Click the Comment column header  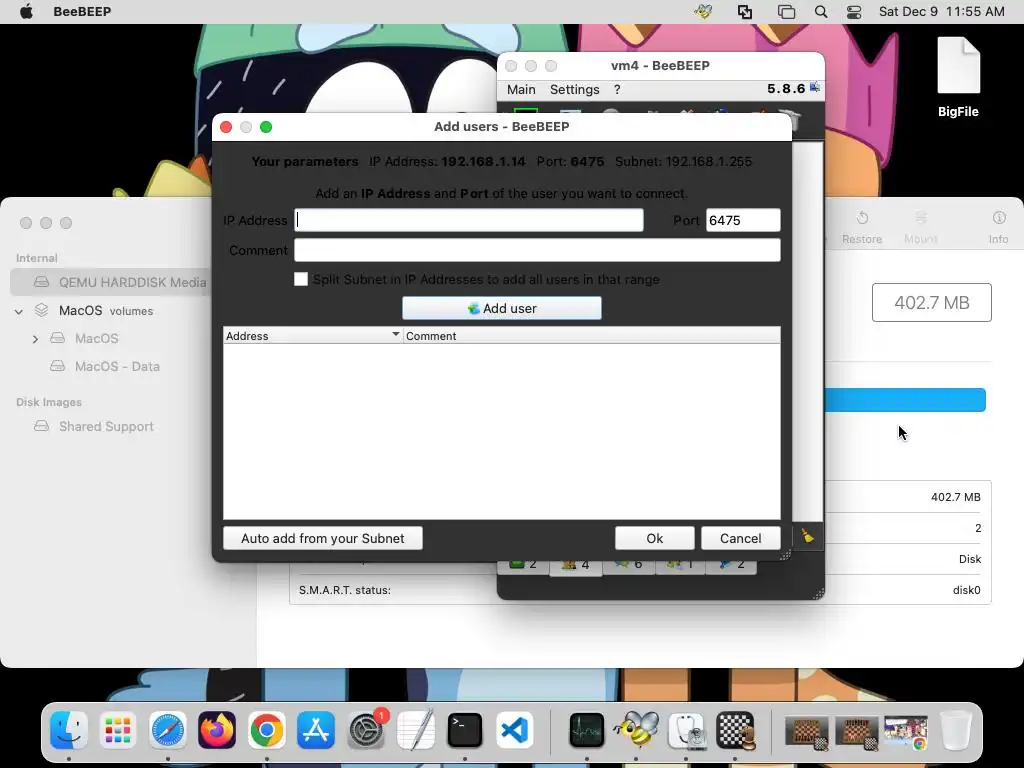pyautogui.click(x=592, y=336)
